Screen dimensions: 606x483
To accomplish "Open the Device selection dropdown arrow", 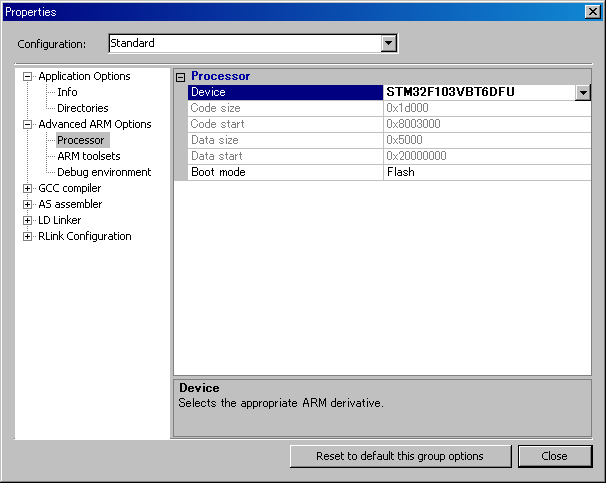I will tap(583, 92).
